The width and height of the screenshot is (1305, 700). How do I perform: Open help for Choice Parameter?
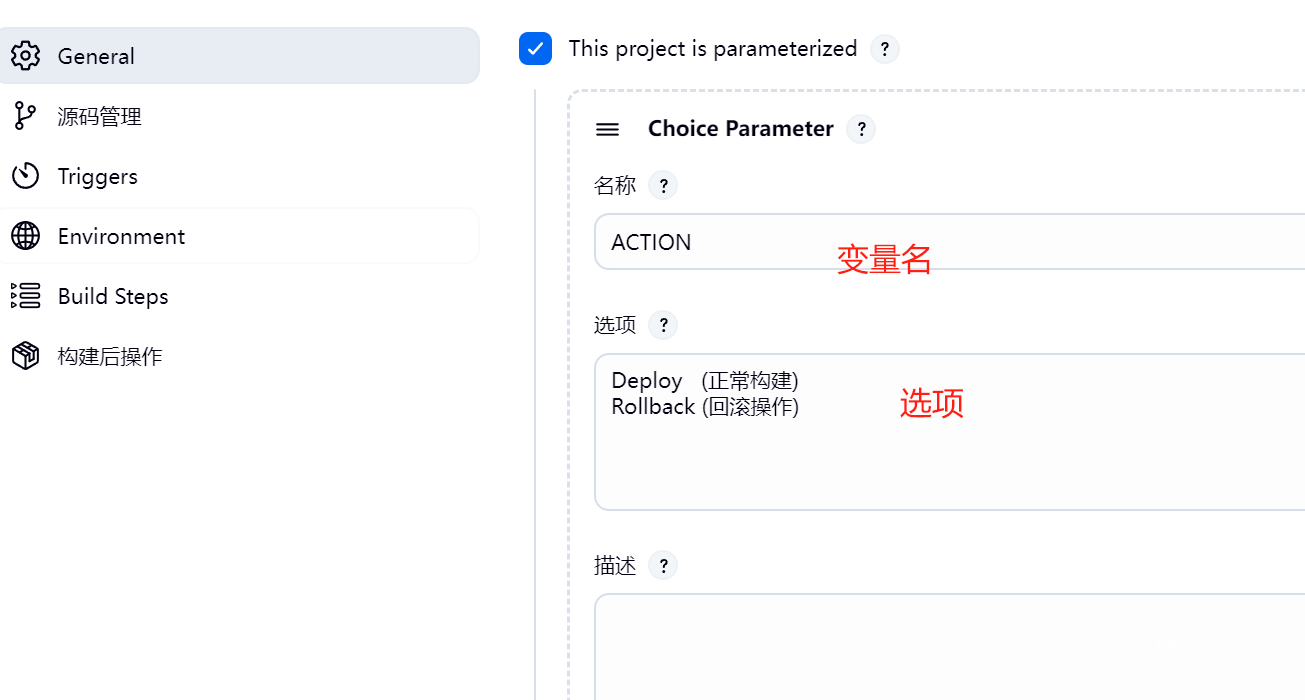click(x=861, y=129)
